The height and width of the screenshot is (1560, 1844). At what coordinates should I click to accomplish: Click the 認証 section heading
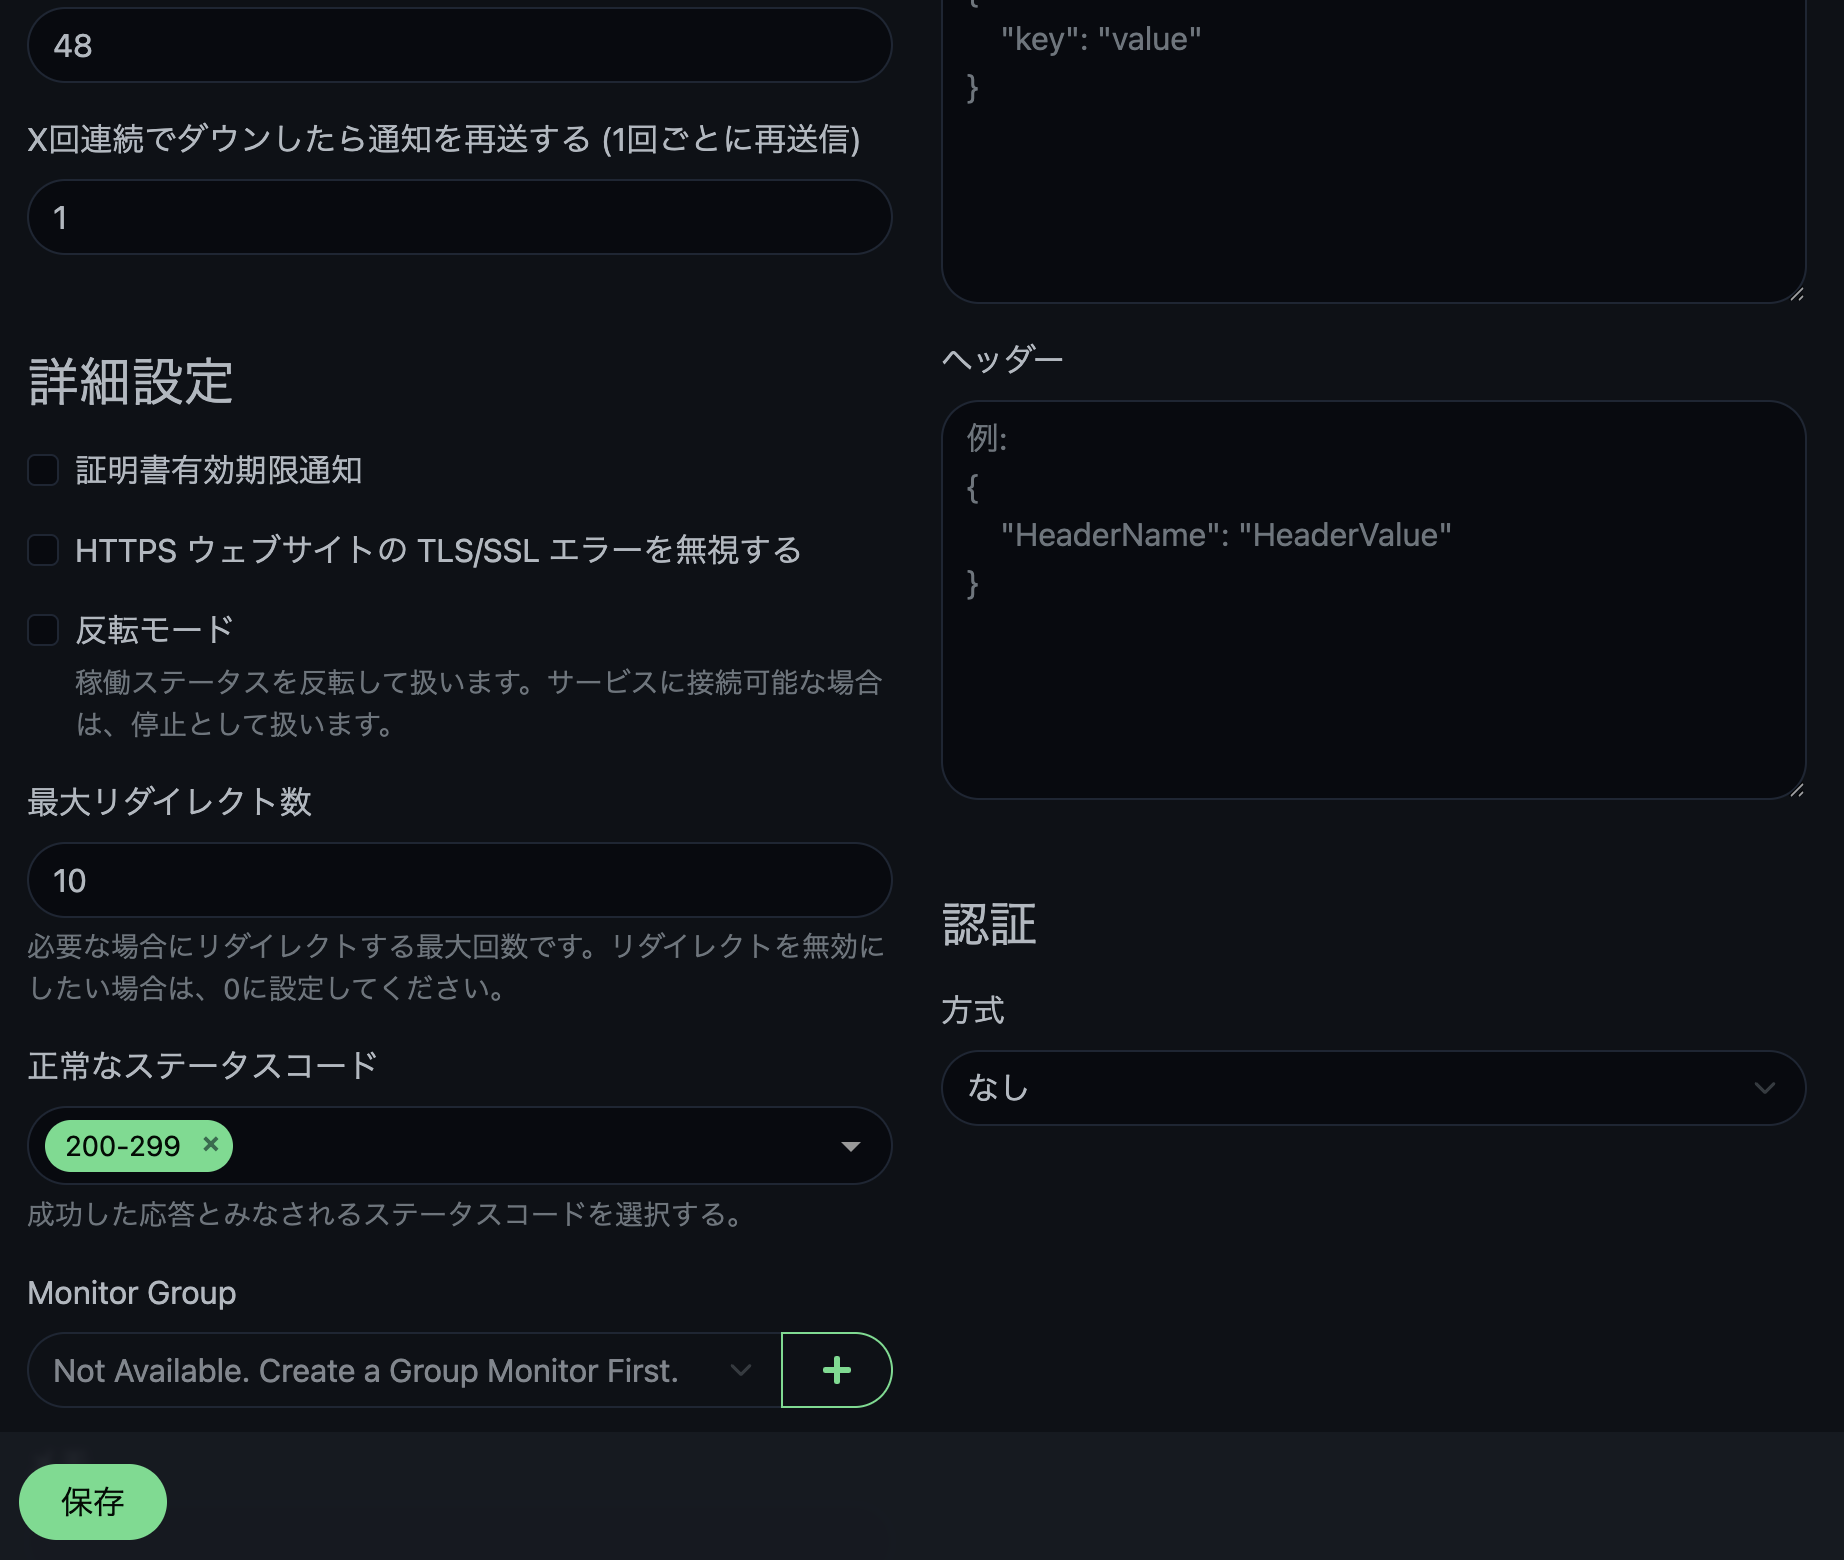tap(989, 924)
